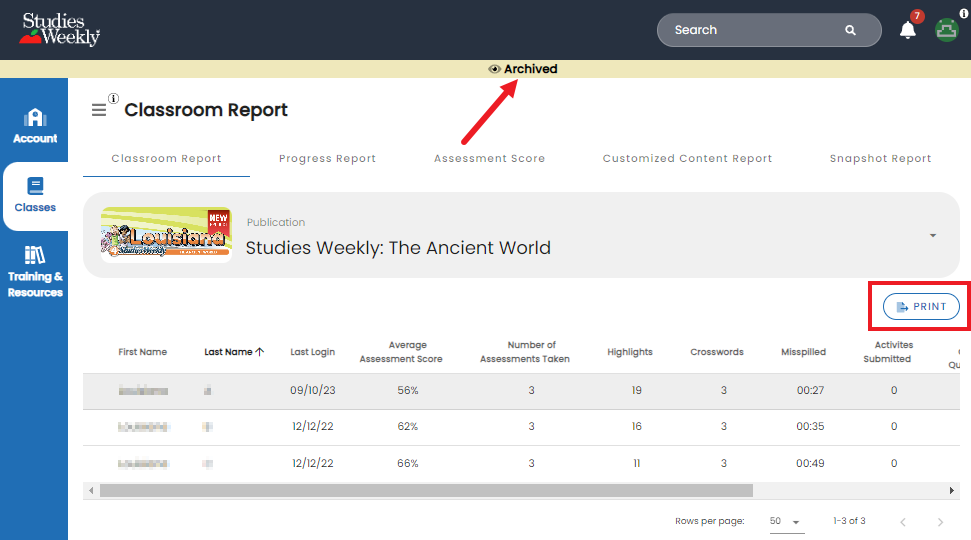Open Training & Resources in sidebar
The height and width of the screenshot is (540, 971).
click(35, 272)
